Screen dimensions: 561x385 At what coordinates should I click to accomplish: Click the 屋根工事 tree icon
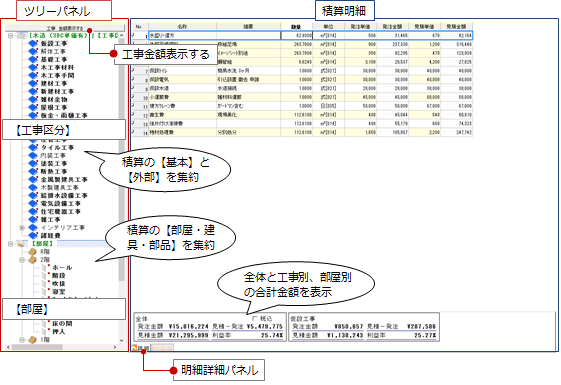coord(33,107)
